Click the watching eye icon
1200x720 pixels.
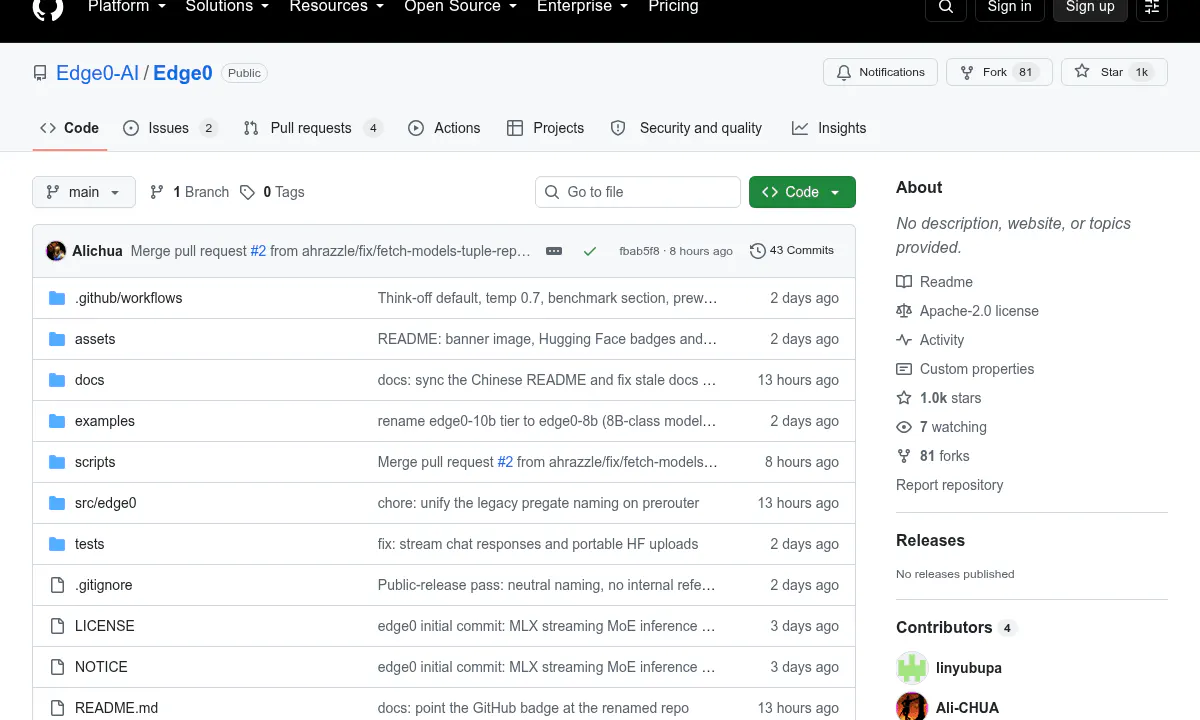(x=904, y=427)
